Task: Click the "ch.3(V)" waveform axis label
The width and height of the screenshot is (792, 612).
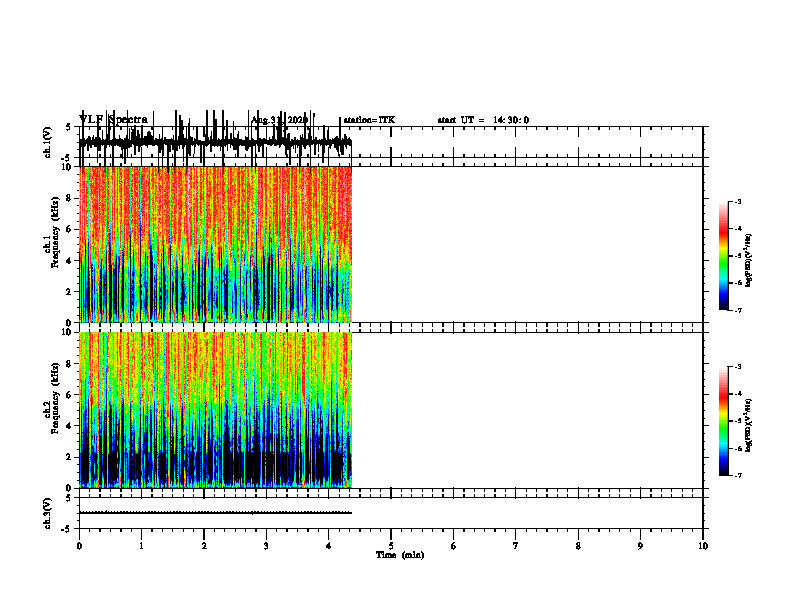Action: pyautogui.click(x=47, y=513)
